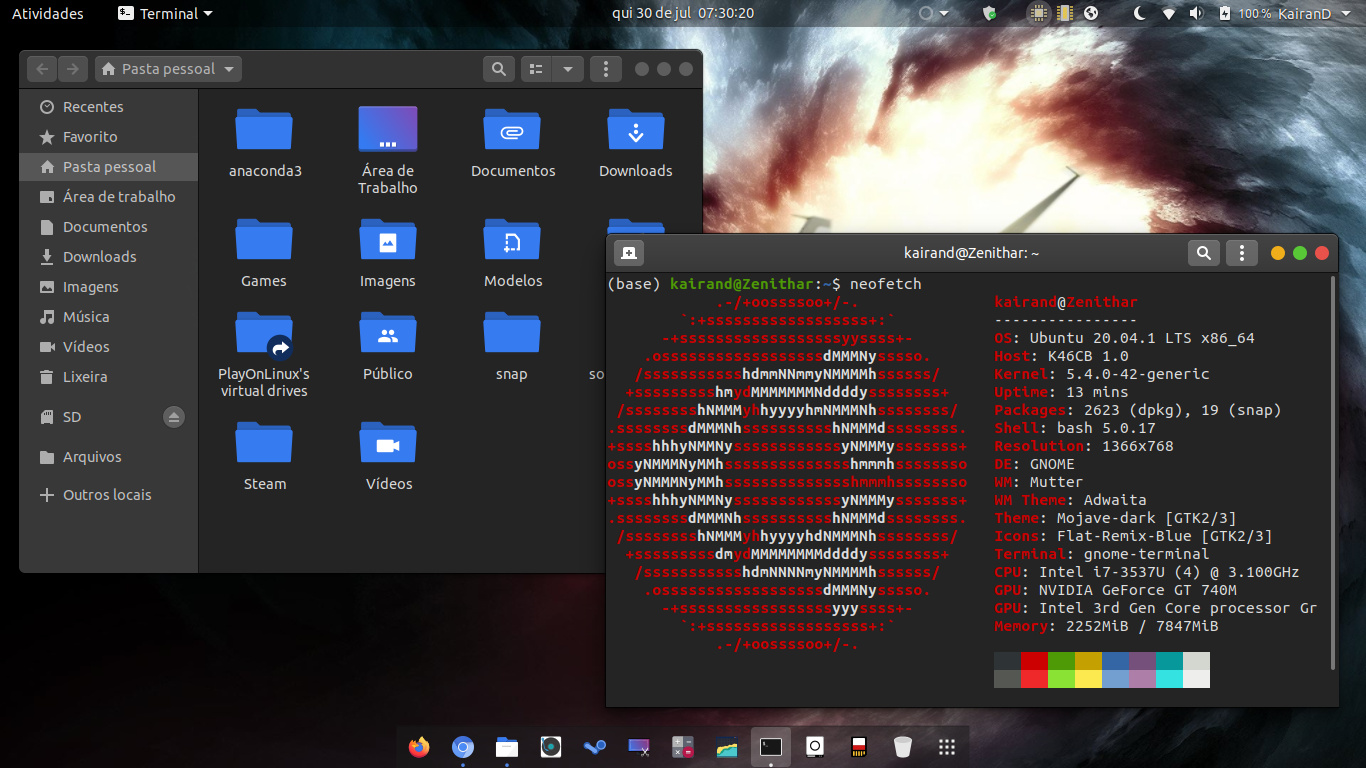Open the calculator from the dock
The width and height of the screenshot is (1366, 768).
[683, 747]
